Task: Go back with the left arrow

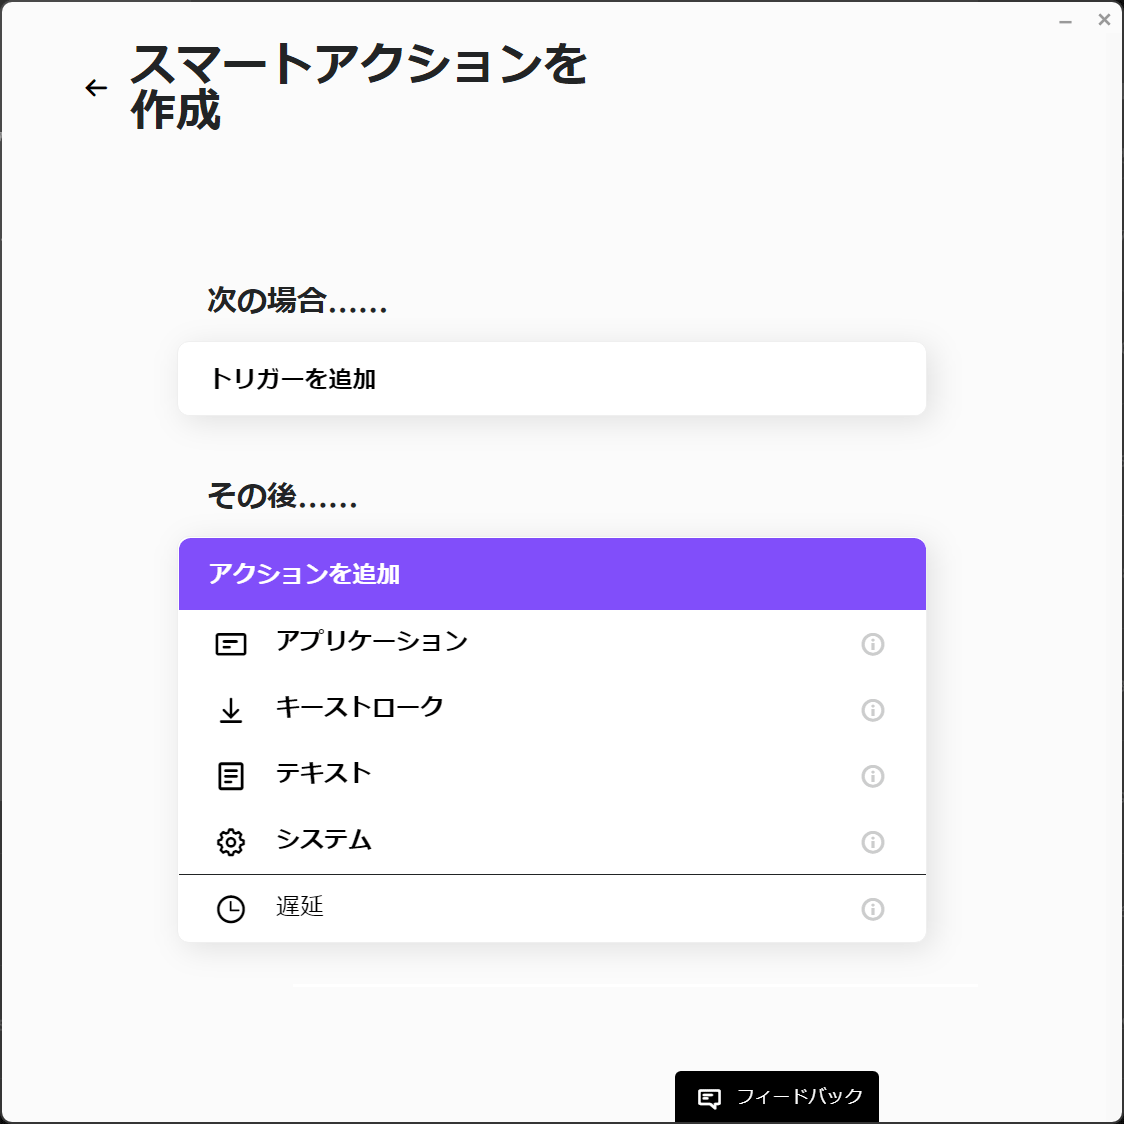Action: point(95,87)
